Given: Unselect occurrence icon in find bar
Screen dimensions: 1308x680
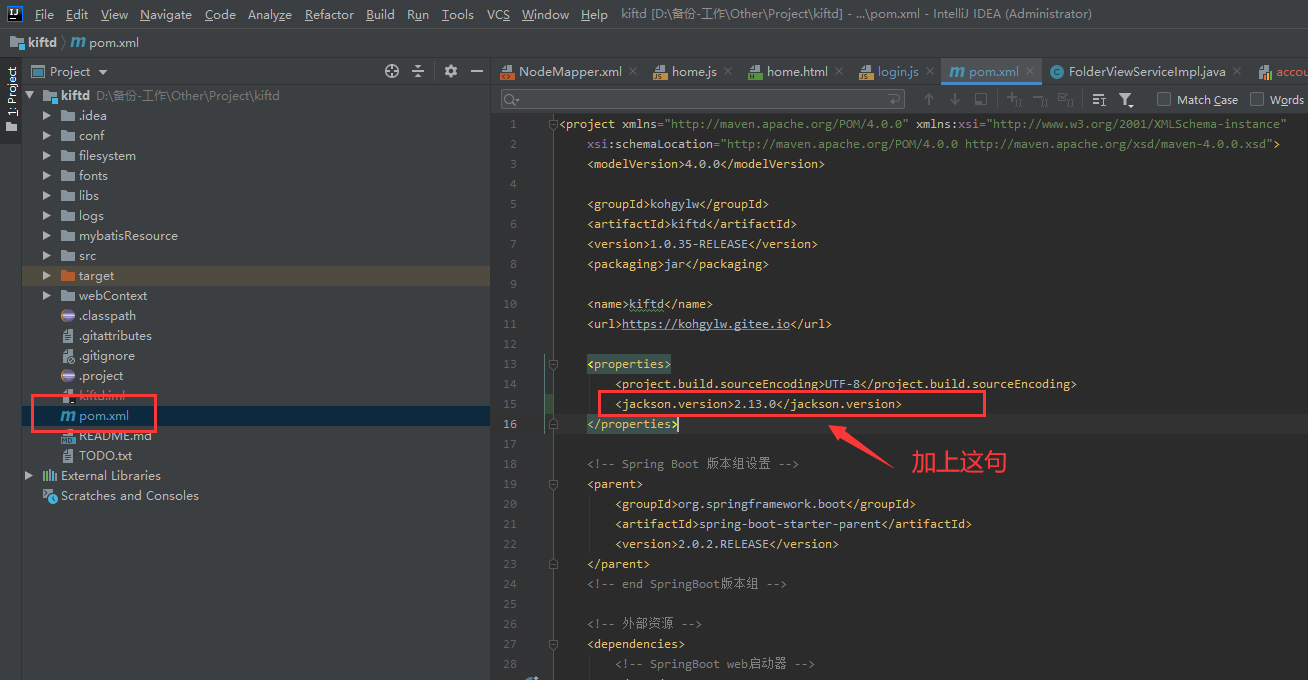Looking at the screenshot, I should click(x=1040, y=99).
